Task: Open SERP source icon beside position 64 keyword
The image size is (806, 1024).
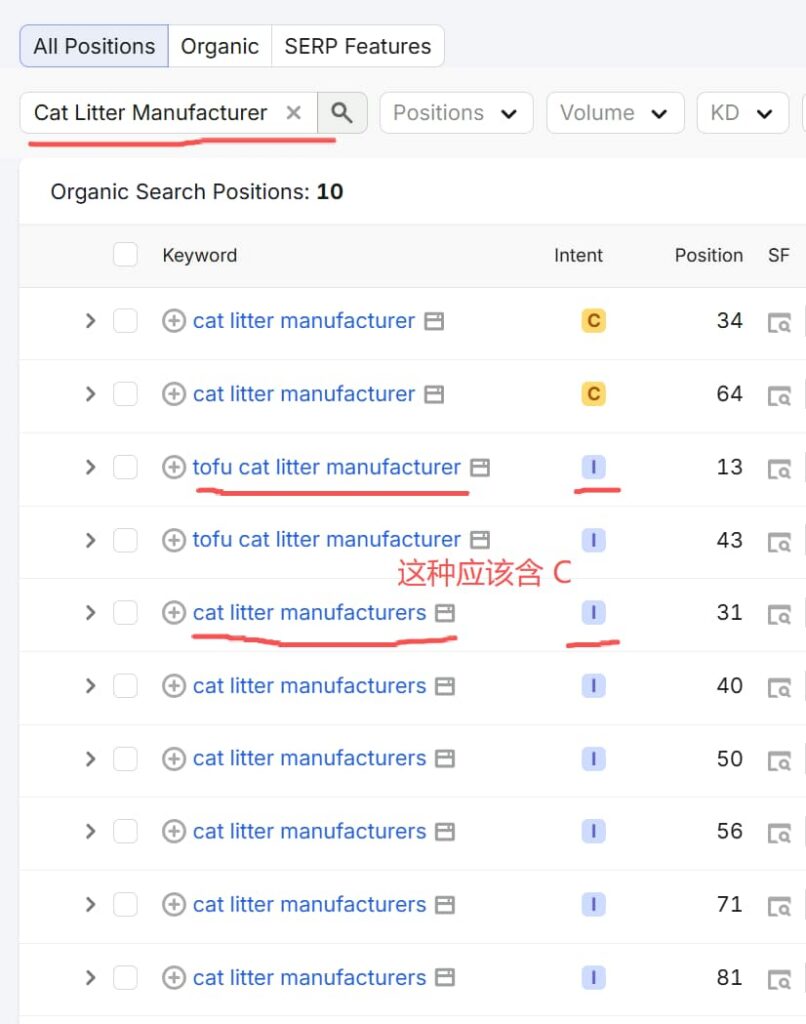Action: pos(434,394)
